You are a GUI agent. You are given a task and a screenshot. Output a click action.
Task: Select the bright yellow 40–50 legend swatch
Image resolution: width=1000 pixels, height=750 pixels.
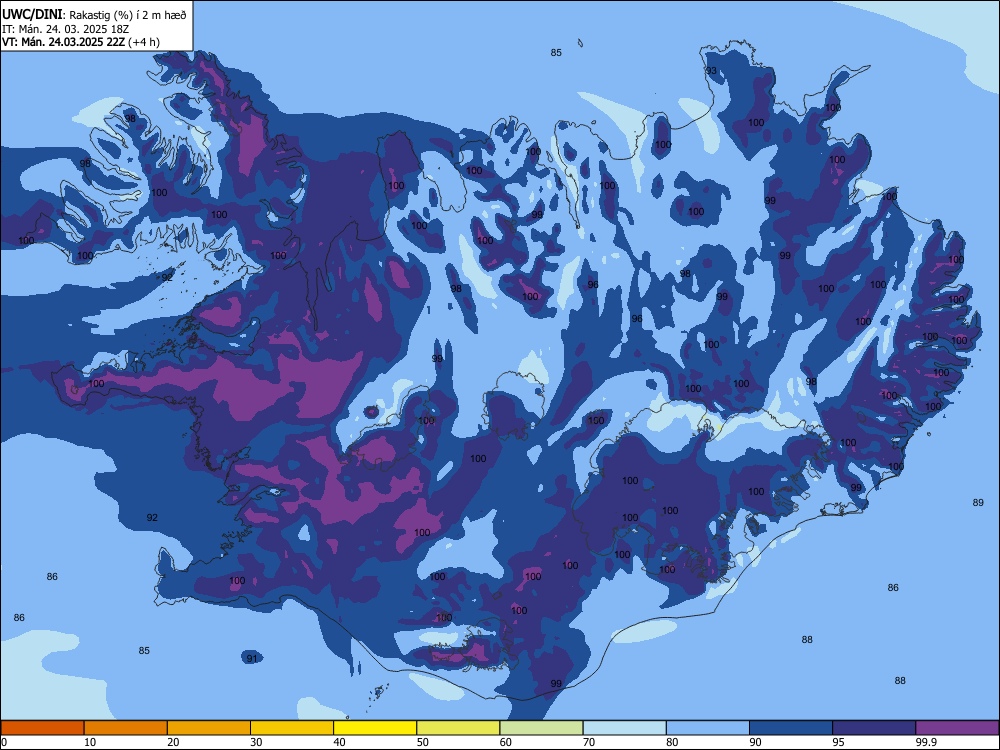pyautogui.click(x=375, y=728)
